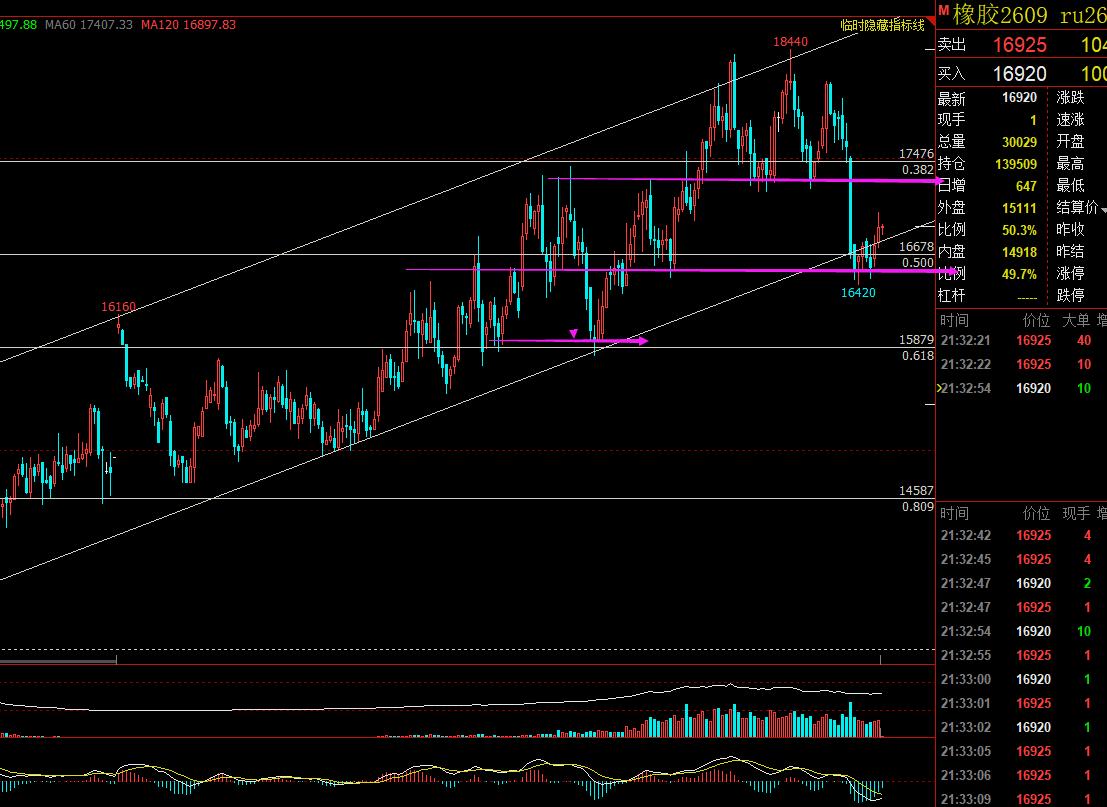This screenshot has width=1107, height=807.
Task: Click the 16160 peak price label
Action: pos(118,306)
